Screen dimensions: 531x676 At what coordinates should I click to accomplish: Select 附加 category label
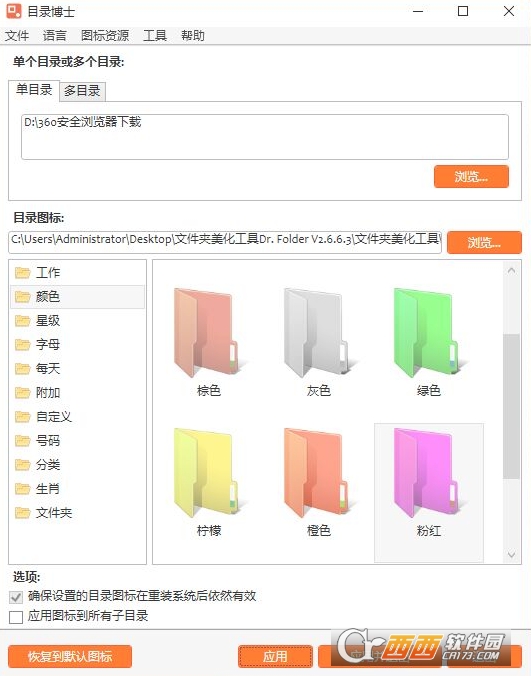[x=48, y=393]
